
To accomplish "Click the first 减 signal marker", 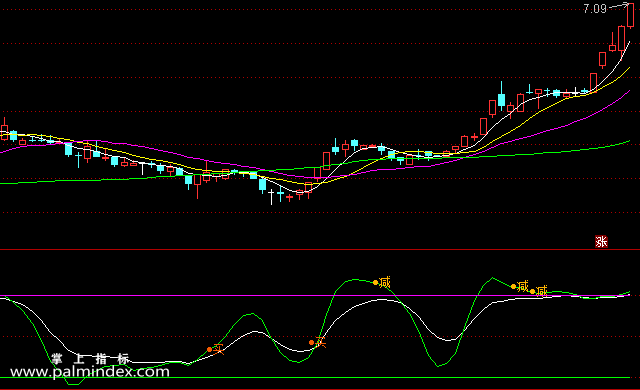I will click(x=382, y=282).
